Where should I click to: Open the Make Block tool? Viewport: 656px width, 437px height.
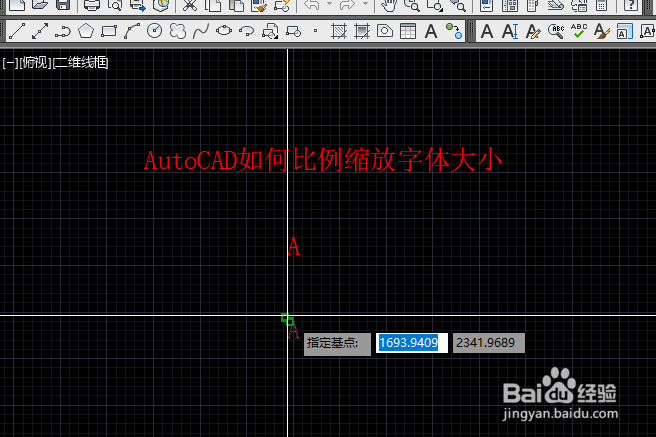(293, 31)
